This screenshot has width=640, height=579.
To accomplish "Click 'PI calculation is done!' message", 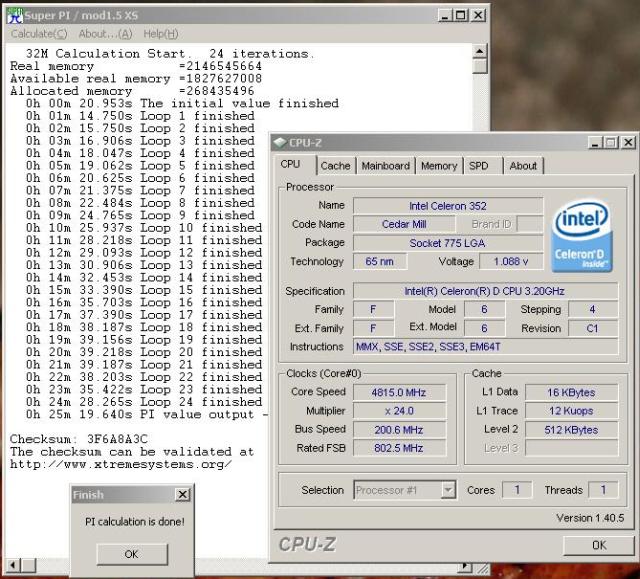I will 135,521.
